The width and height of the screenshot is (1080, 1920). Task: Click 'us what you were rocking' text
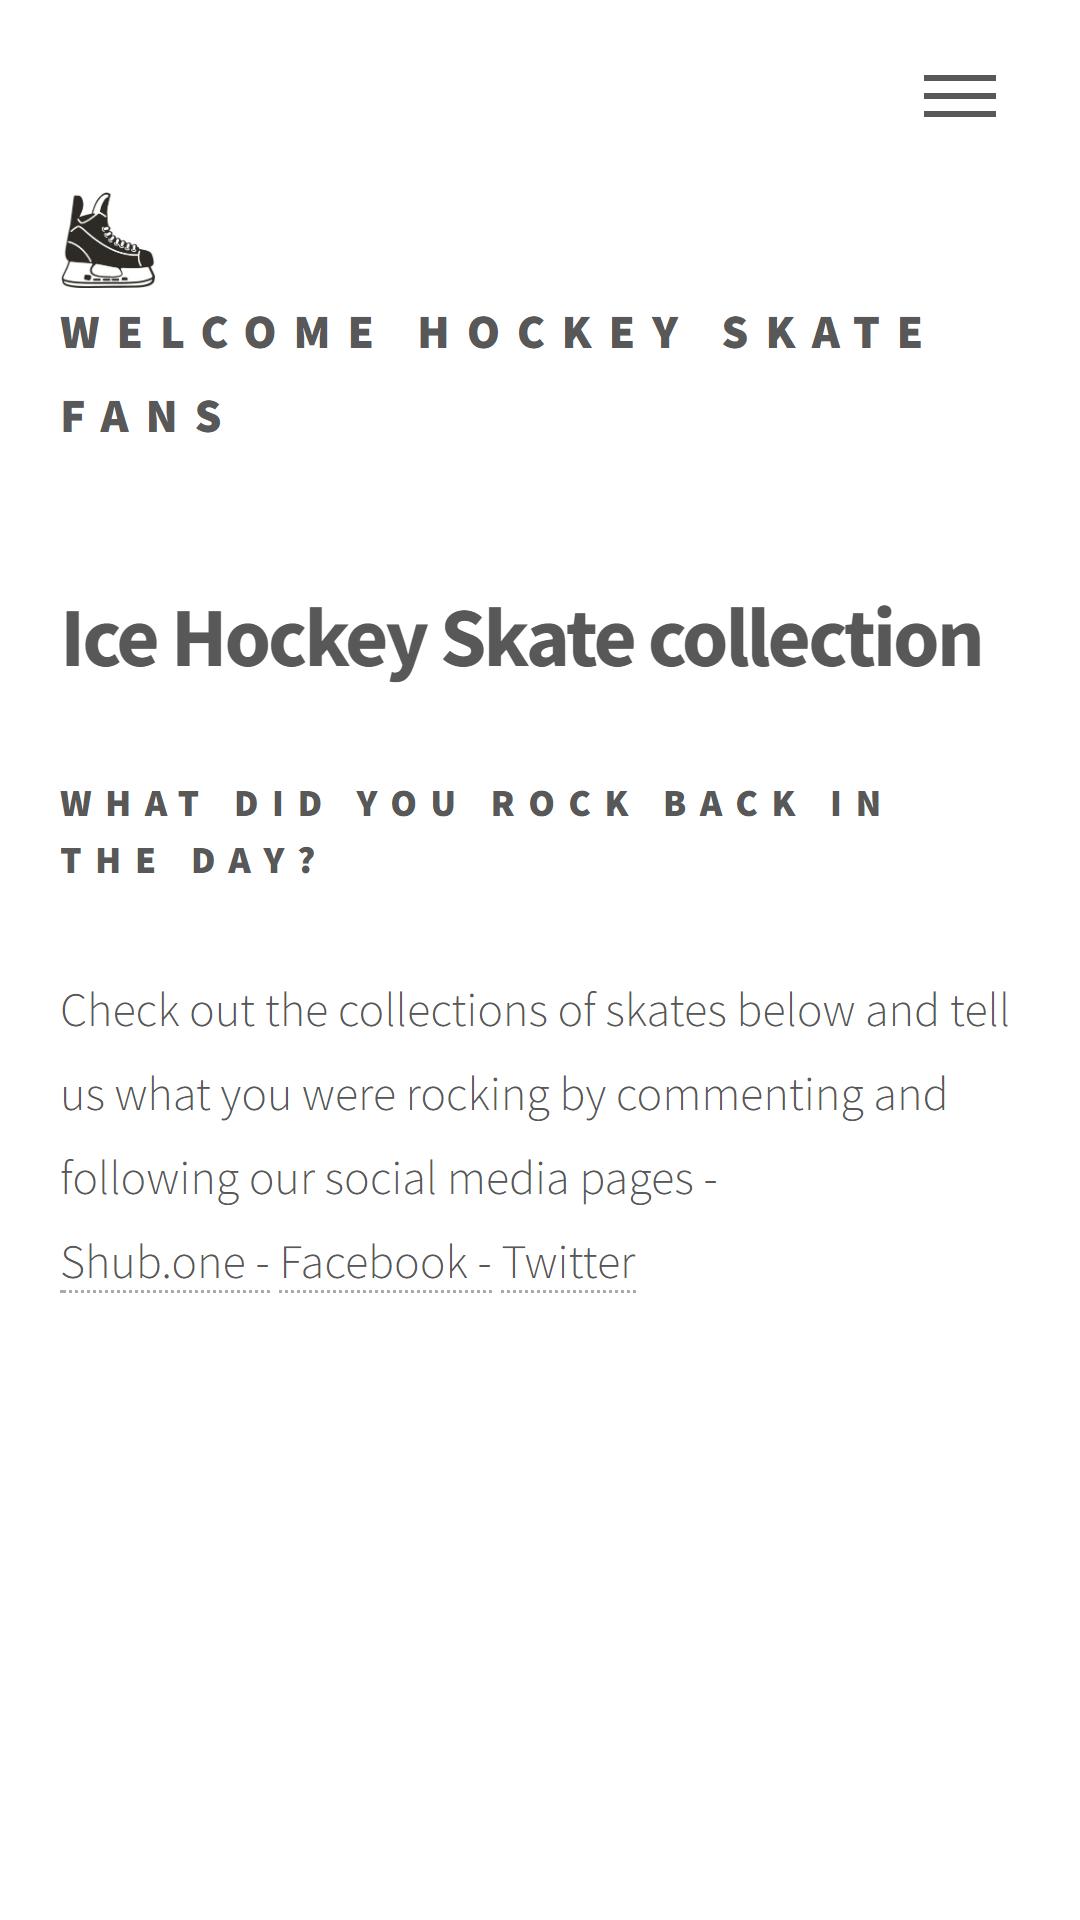point(305,1095)
